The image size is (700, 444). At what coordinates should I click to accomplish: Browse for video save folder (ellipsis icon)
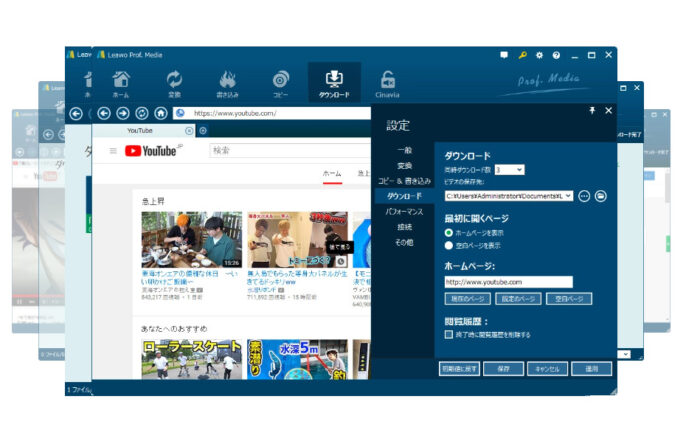click(x=584, y=196)
